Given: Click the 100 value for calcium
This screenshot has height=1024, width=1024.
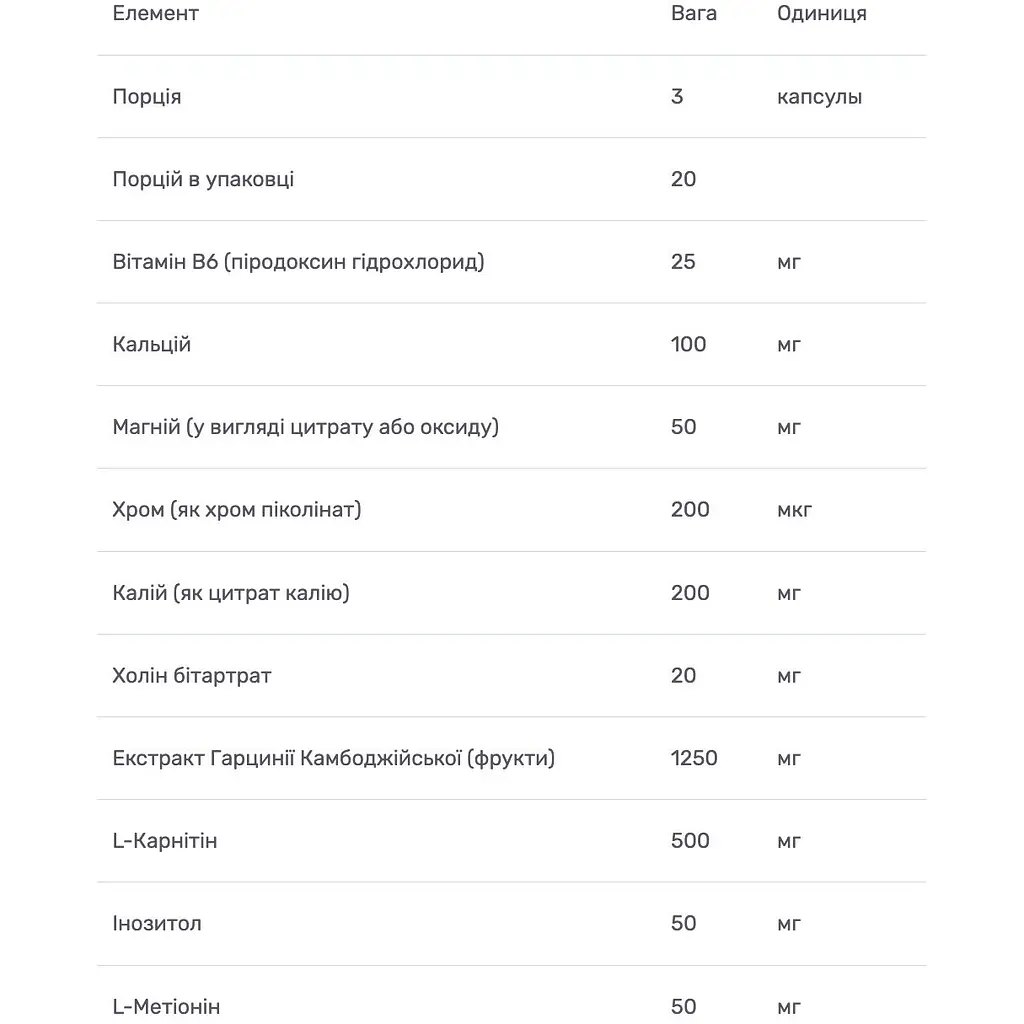Looking at the screenshot, I should pyautogui.click(x=688, y=345).
